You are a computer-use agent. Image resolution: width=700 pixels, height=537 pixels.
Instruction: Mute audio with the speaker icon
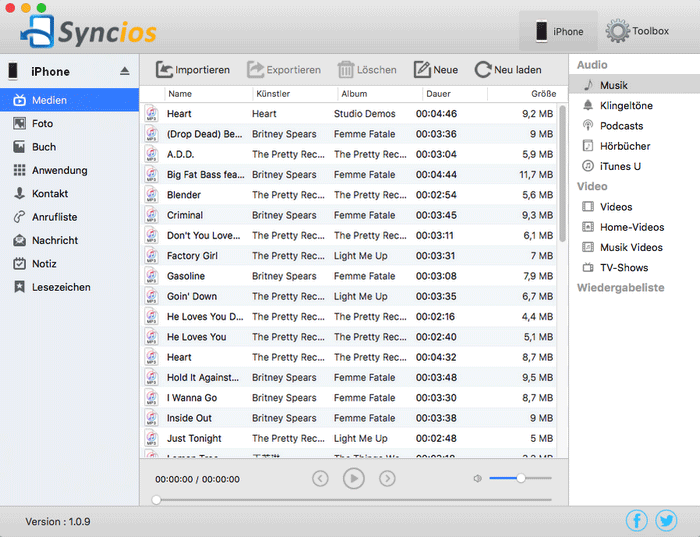(477, 479)
